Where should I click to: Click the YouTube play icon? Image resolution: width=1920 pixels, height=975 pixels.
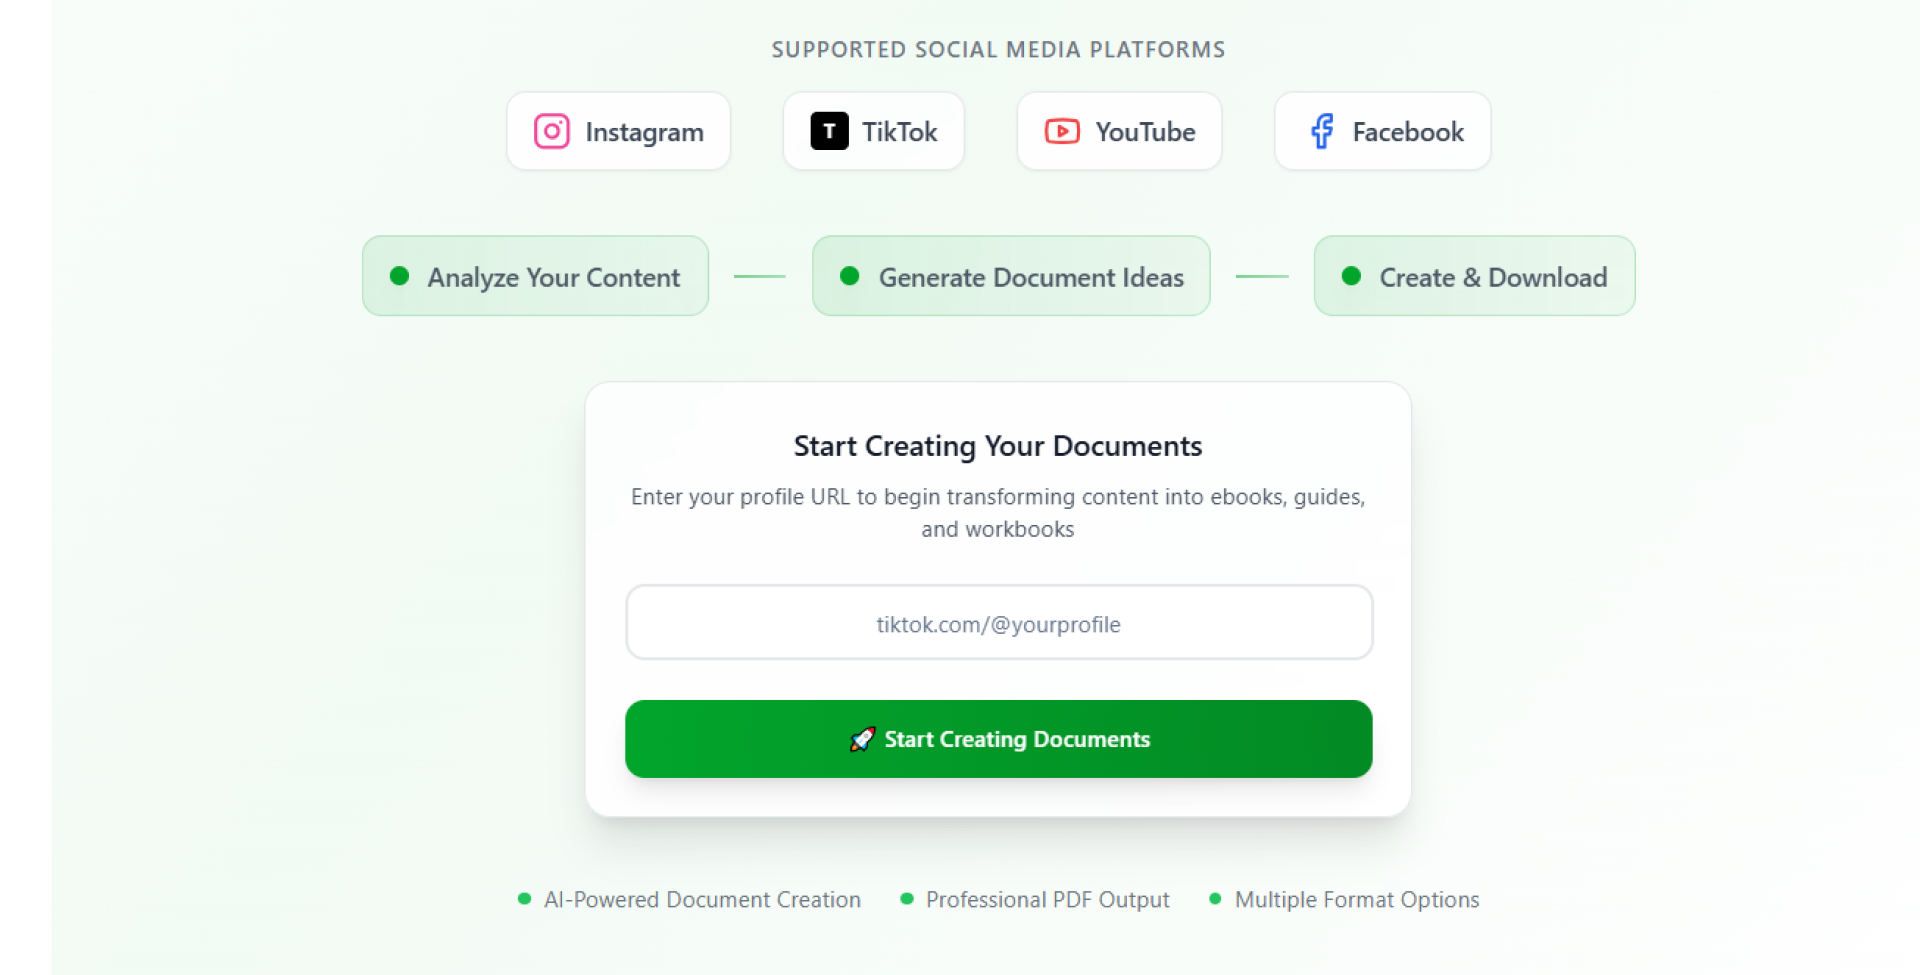click(x=1062, y=131)
